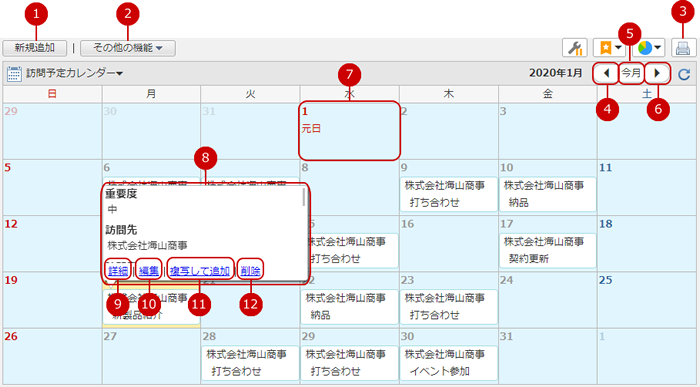Click the 編集 link in popup
This screenshot has height=387, width=700.
149,270
